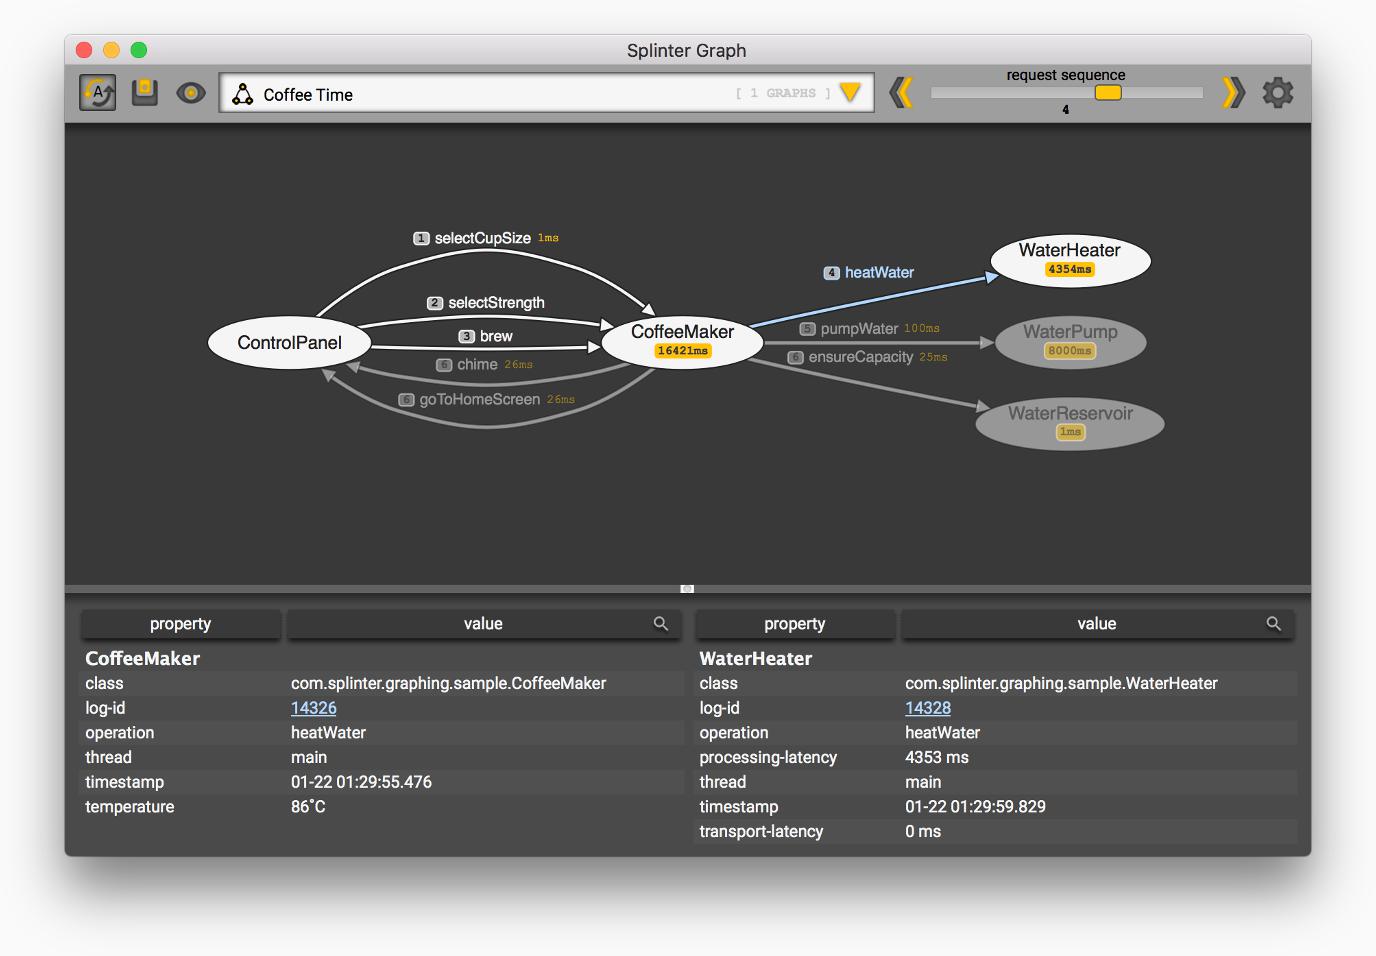The height and width of the screenshot is (956, 1376).
Task: Open log-id link 14326
Action: coord(313,708)
